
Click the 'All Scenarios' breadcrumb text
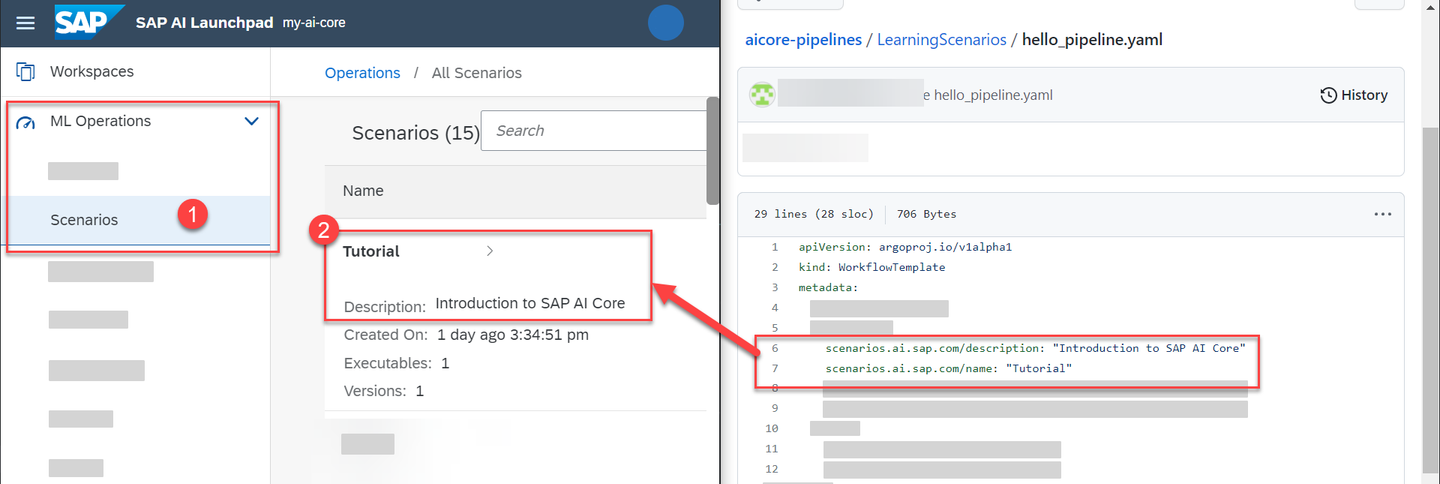click(x=477, y=73)
